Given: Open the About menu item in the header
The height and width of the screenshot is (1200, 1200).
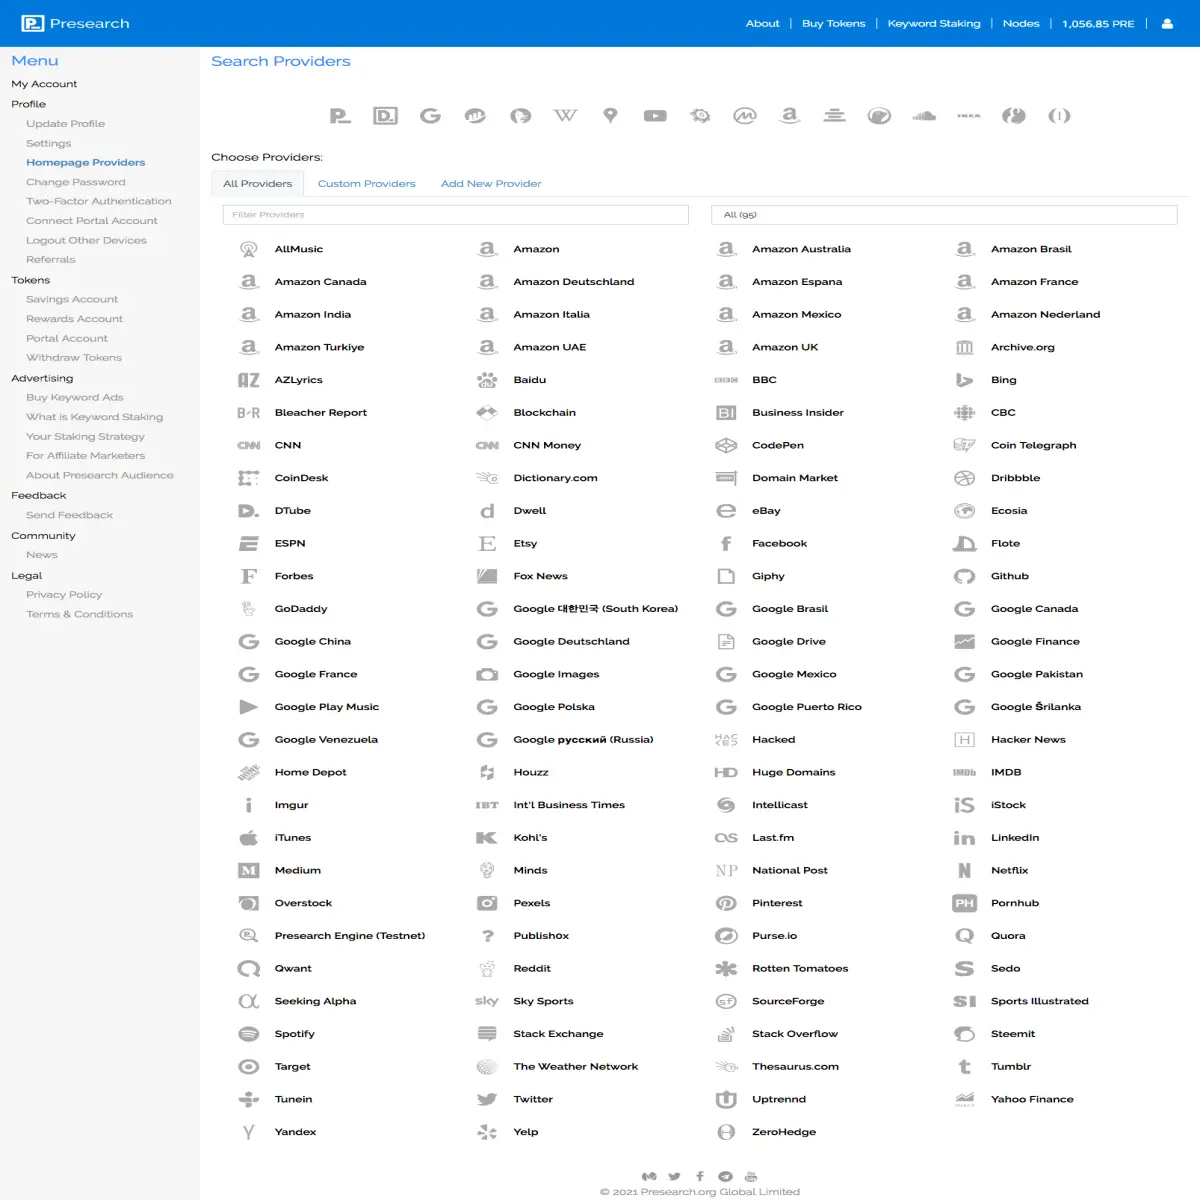Looking at the screenshot, I should (763, 24).
